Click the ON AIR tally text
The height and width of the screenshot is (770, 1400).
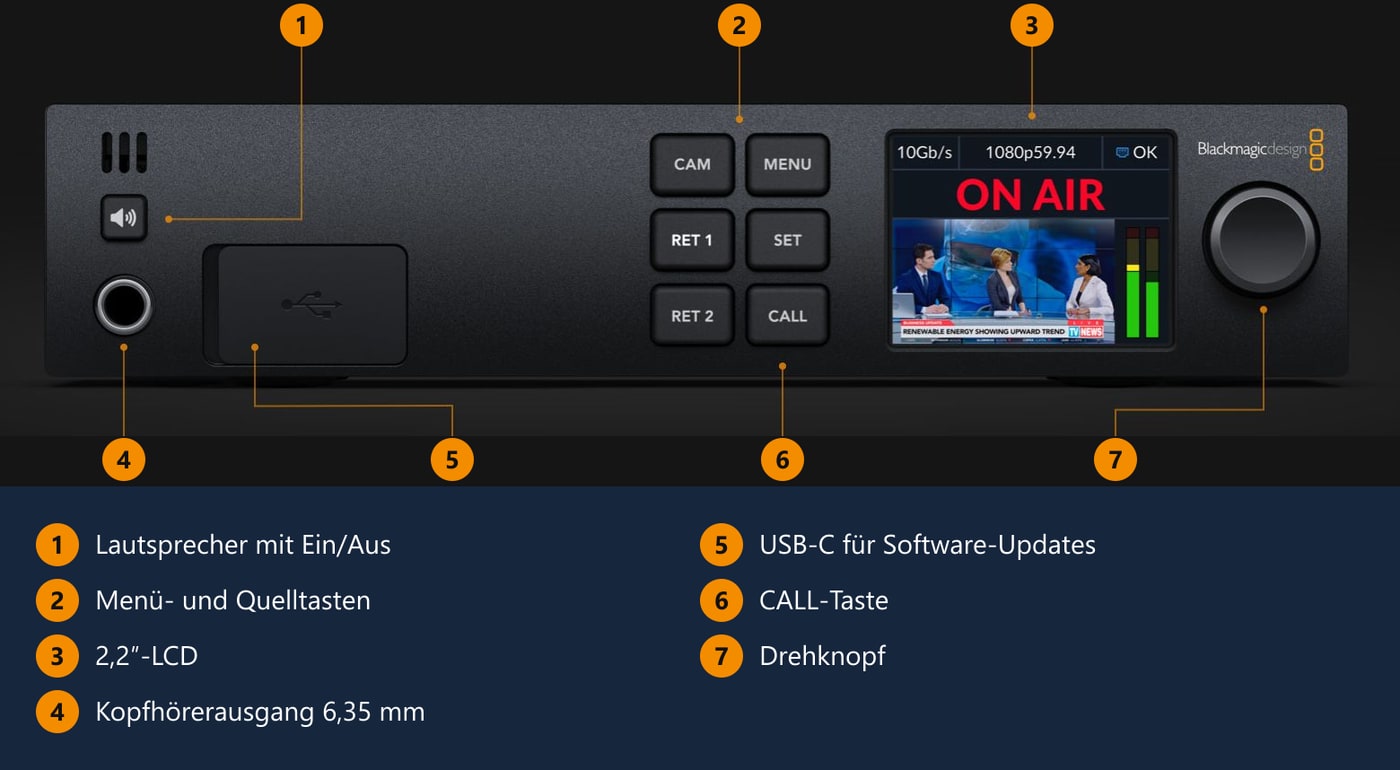point(1030,195)
